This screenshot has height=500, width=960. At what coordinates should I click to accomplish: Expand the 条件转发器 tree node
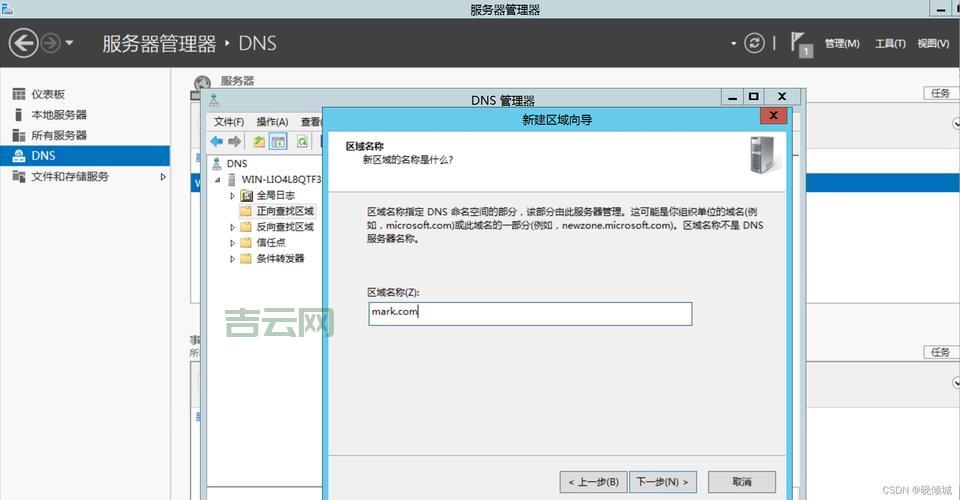coord(233,259)
